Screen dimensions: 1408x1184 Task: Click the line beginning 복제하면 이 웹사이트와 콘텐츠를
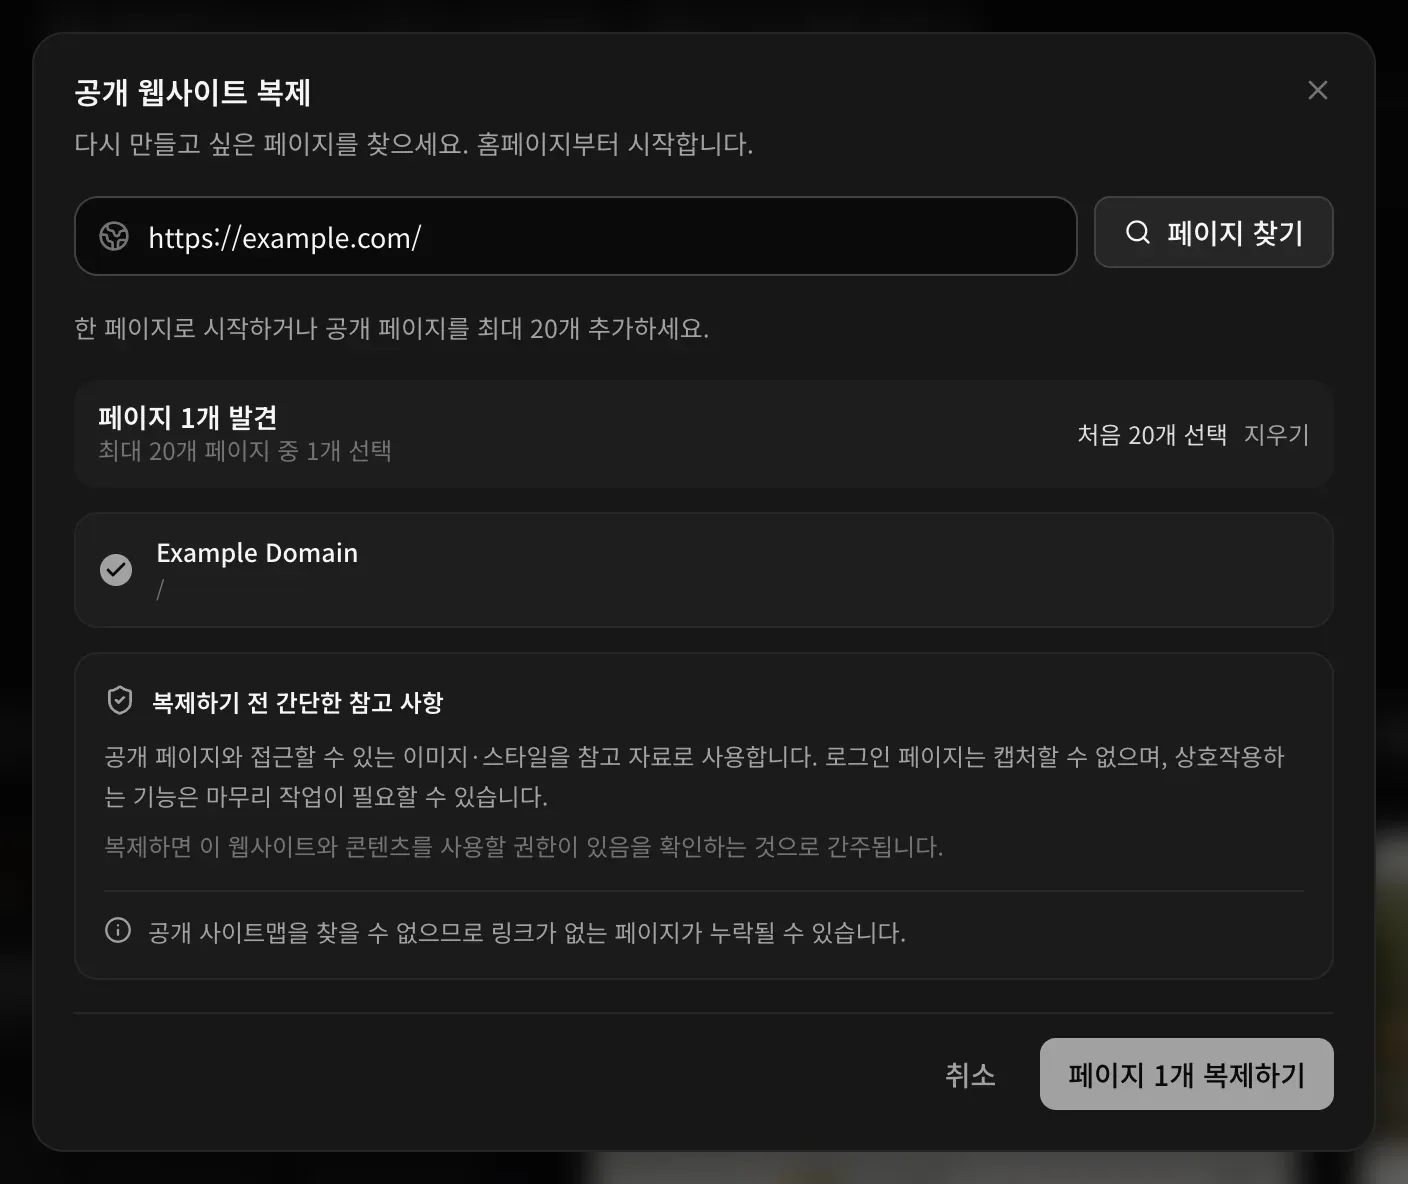click(524, 847)
